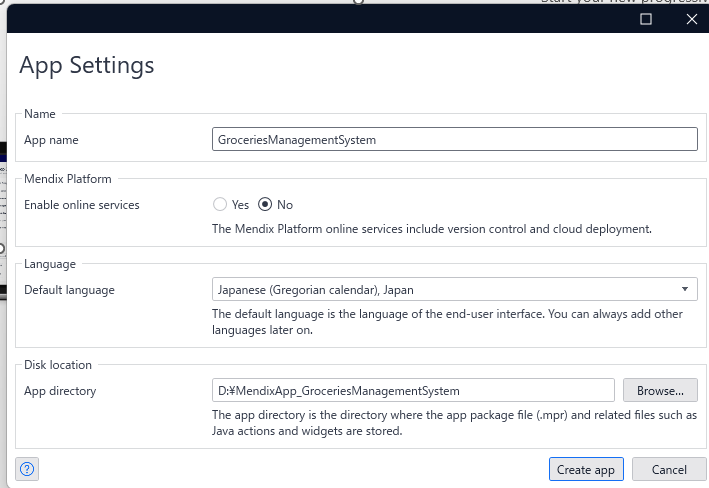This screenshot has height=488, width=709.
Task: Maximize the App Settings dialog window
Action: point(646,19)
